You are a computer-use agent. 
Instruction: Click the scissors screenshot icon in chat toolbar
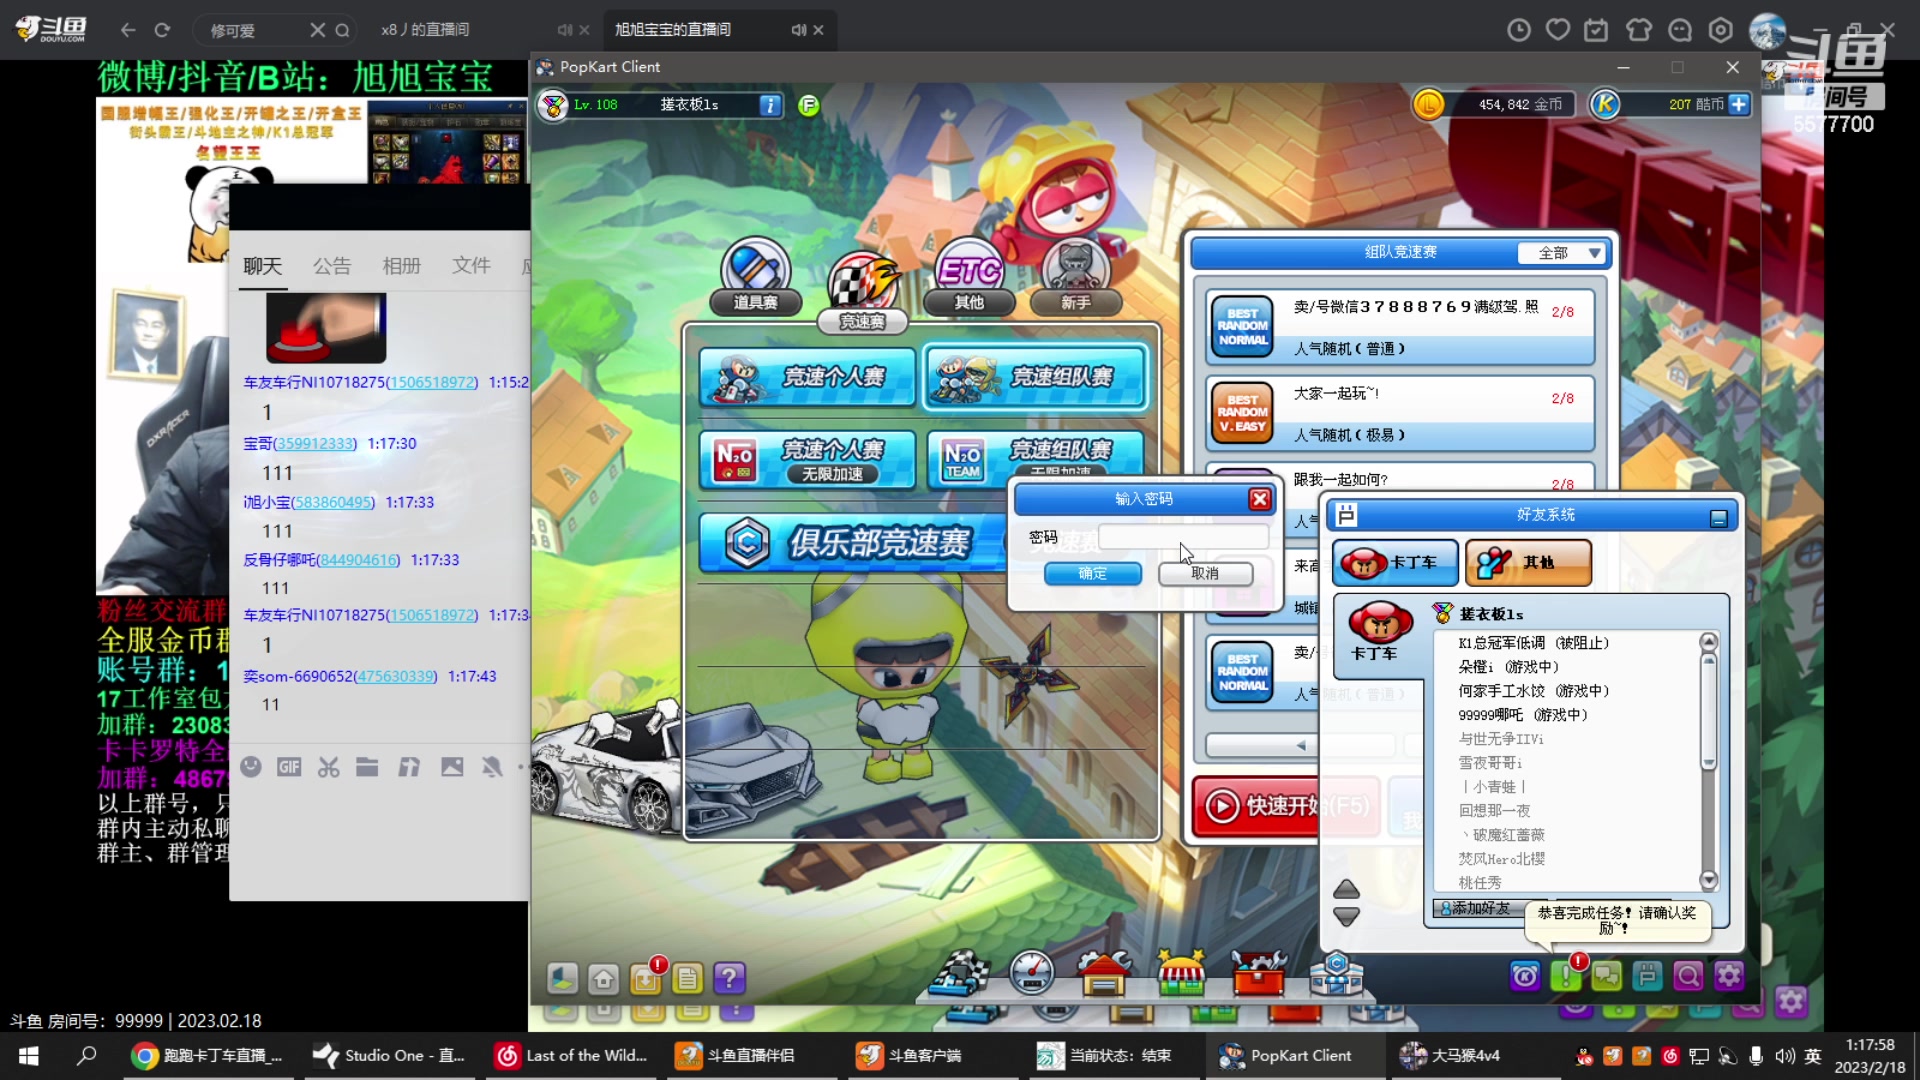[329, 767]
